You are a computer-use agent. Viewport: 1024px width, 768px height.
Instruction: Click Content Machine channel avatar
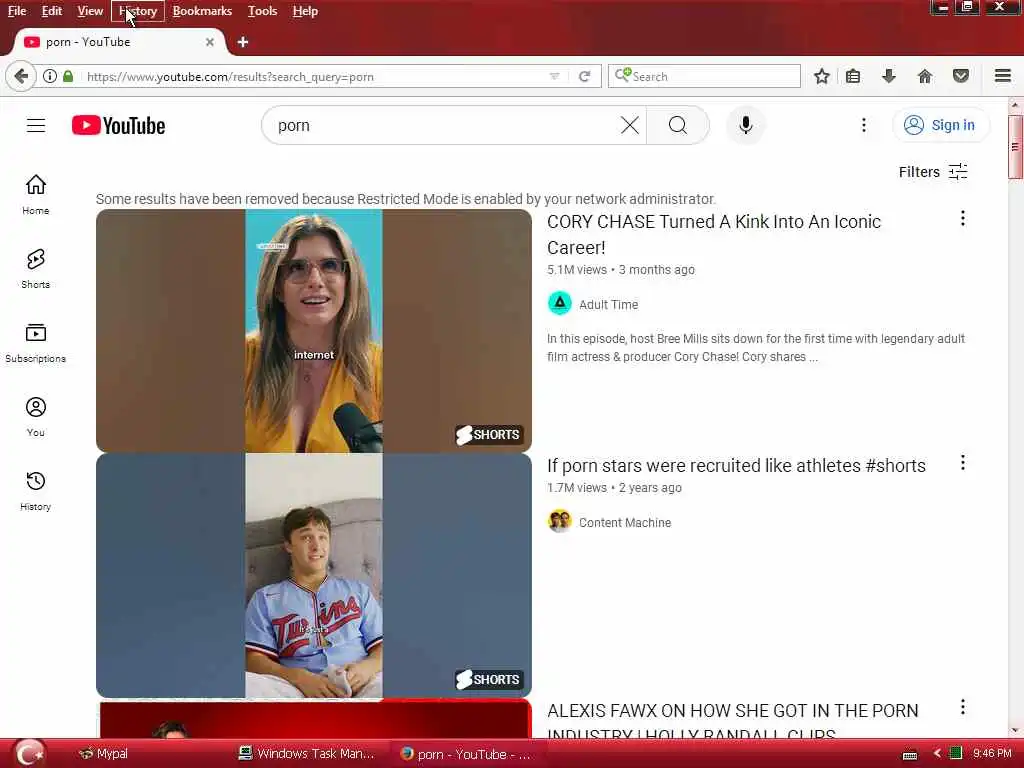click(x=560, y=522)
